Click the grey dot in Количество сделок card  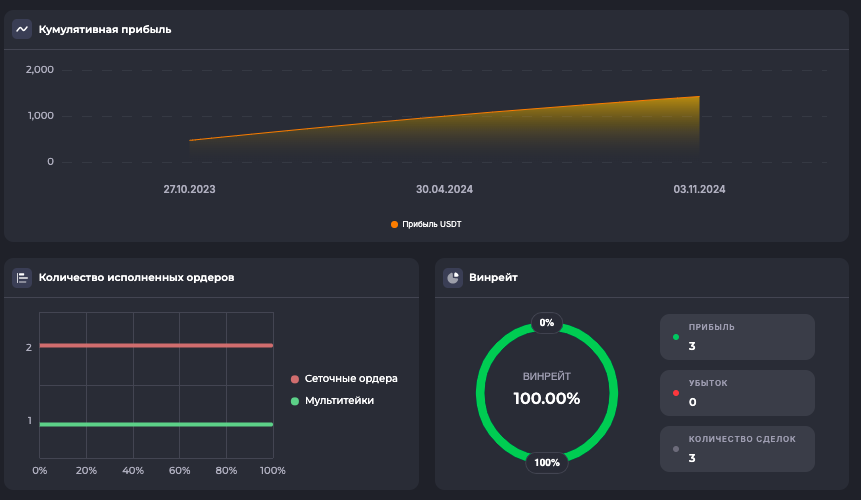click(676, 449)
